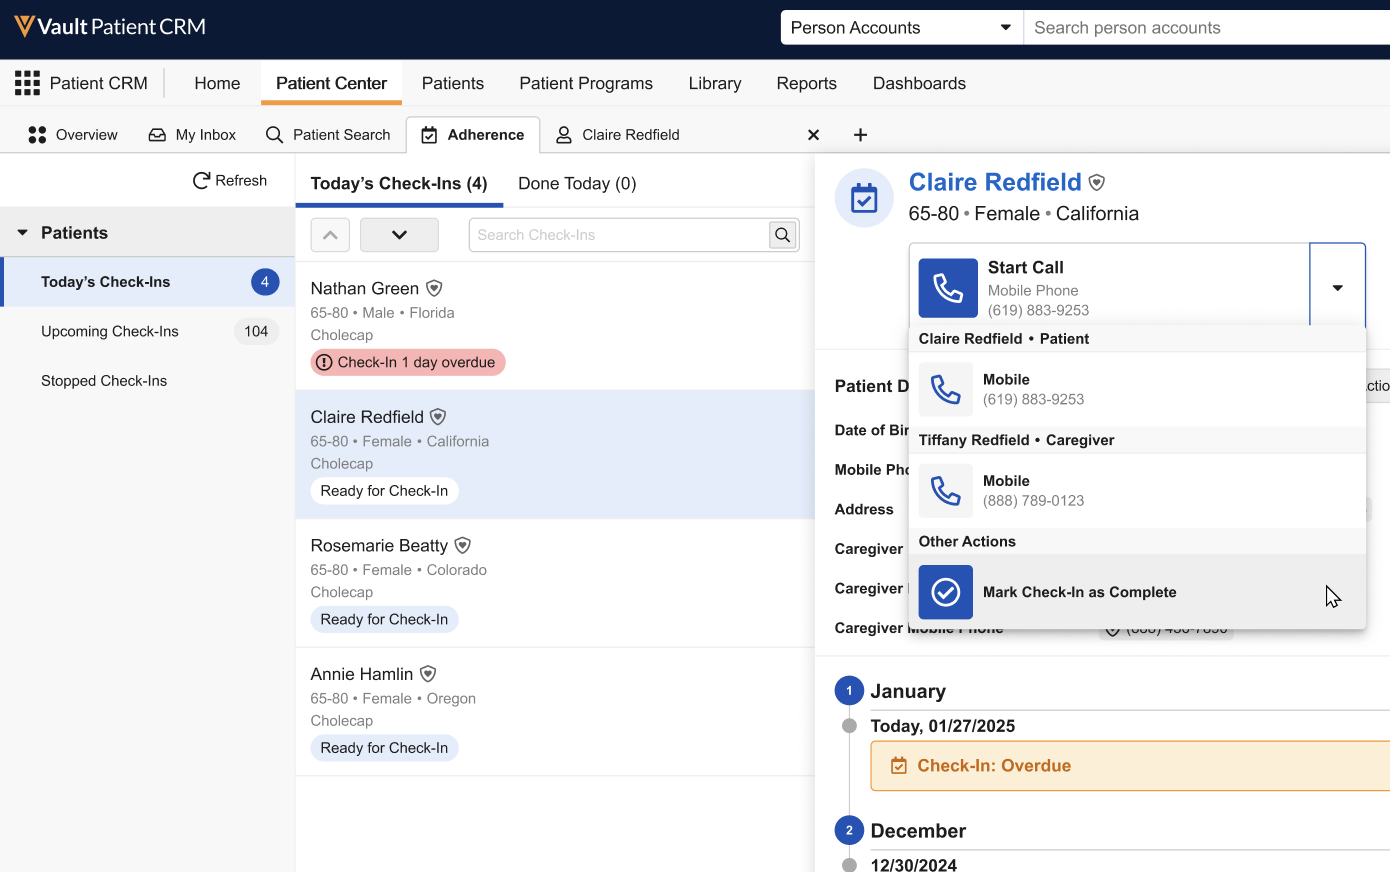Call Claire Redfield's mobile number
The height and width of the screenshot is (872, 1390).
click(946, 389)
